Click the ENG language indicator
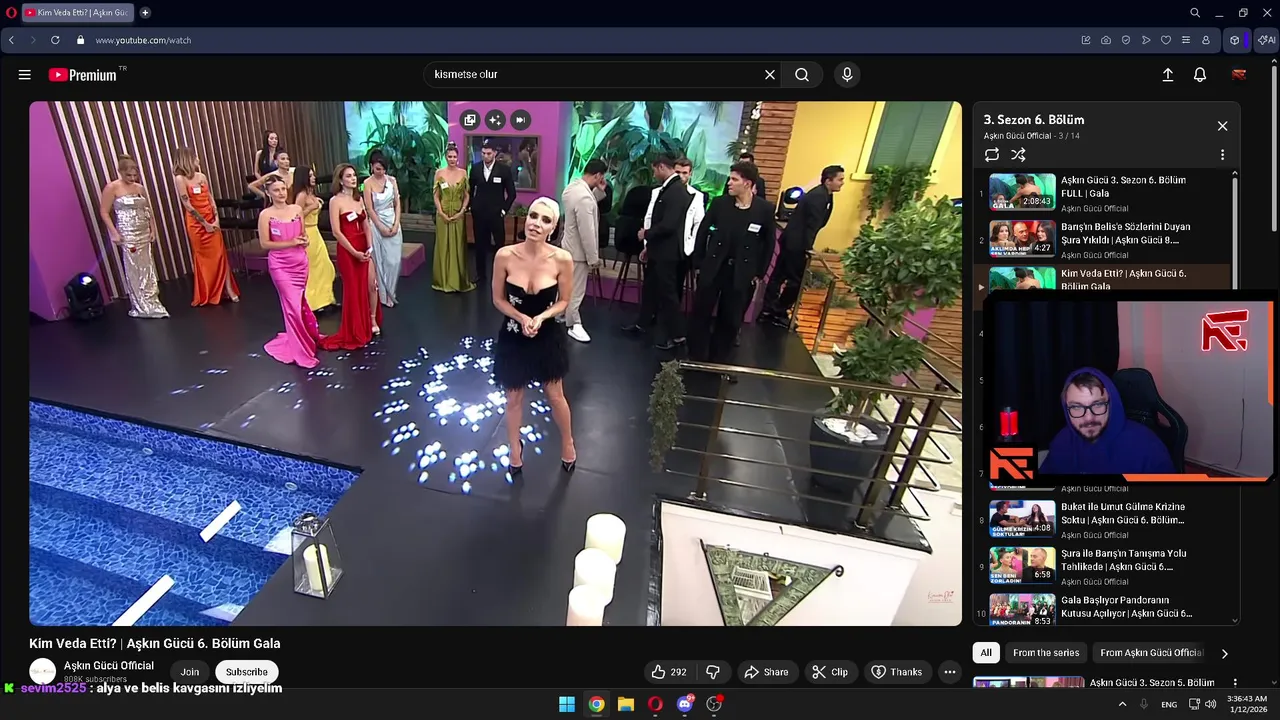This screenshot has width=1280, height=720. click(x=1169, y=705)
